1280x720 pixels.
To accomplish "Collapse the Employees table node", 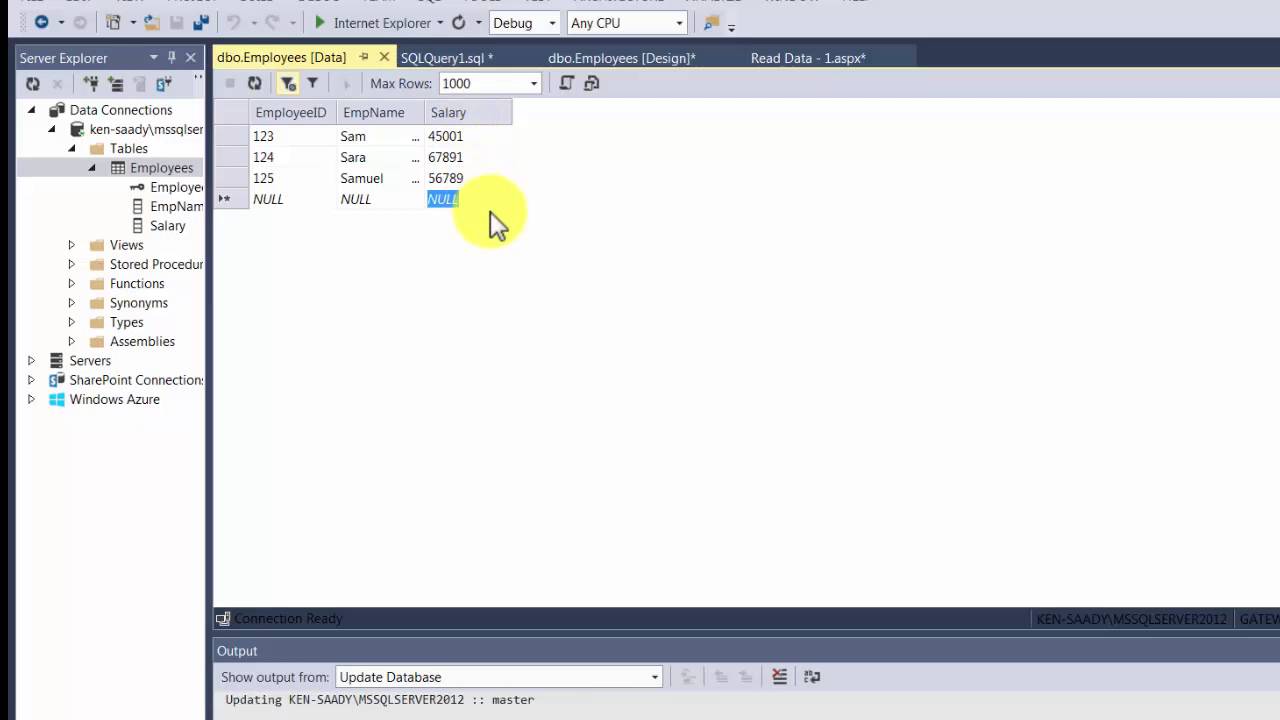I will click(91, 168).
